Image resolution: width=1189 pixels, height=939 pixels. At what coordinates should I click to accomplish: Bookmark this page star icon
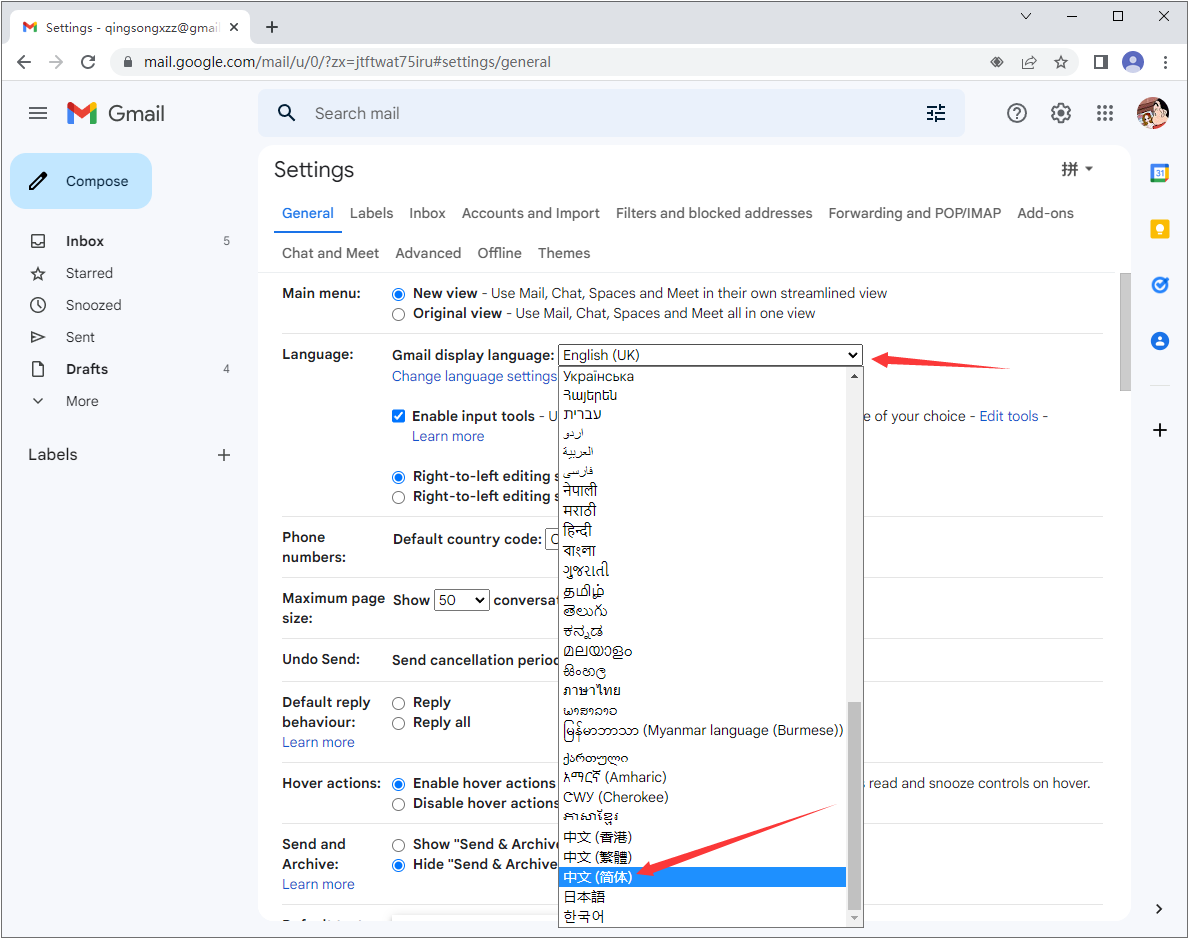click(1061, 62)
